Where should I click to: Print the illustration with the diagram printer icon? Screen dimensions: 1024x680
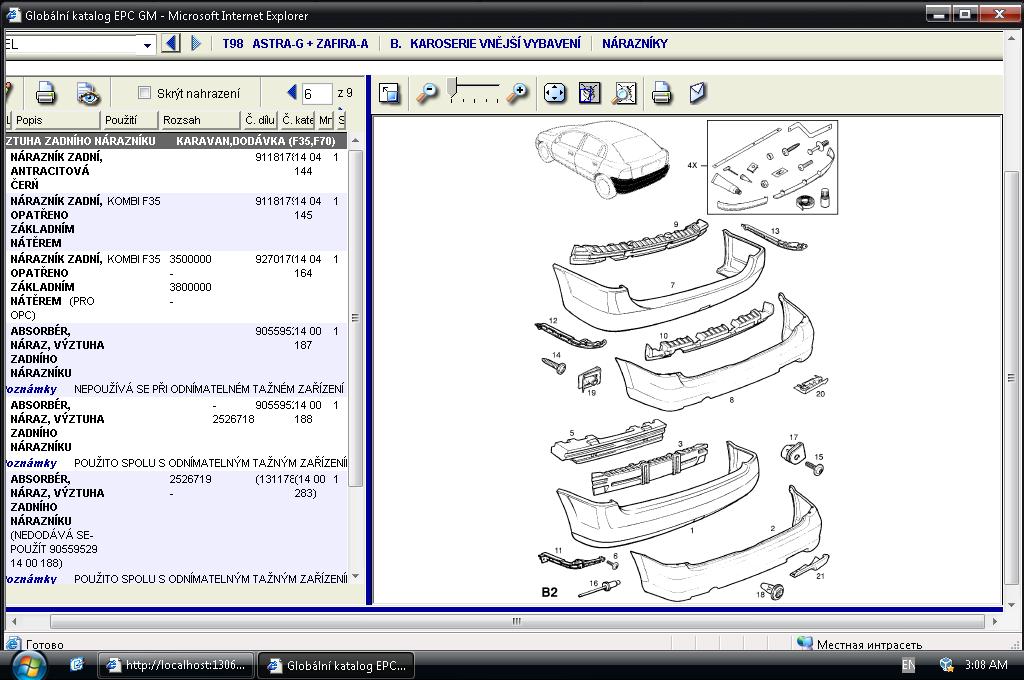click(661, 94)
